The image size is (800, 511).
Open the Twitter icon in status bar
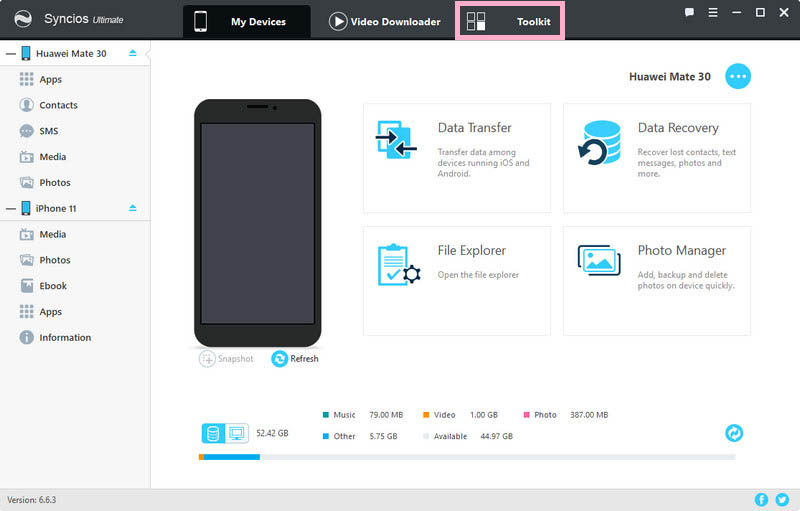point(782,500)
